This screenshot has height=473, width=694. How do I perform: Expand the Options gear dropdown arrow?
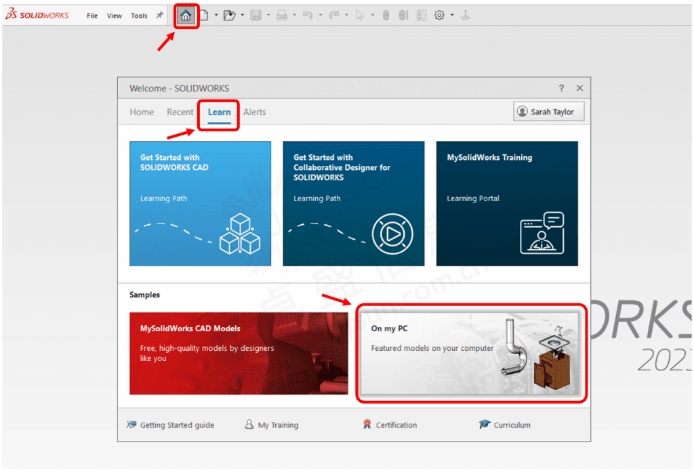coord(452,15)
